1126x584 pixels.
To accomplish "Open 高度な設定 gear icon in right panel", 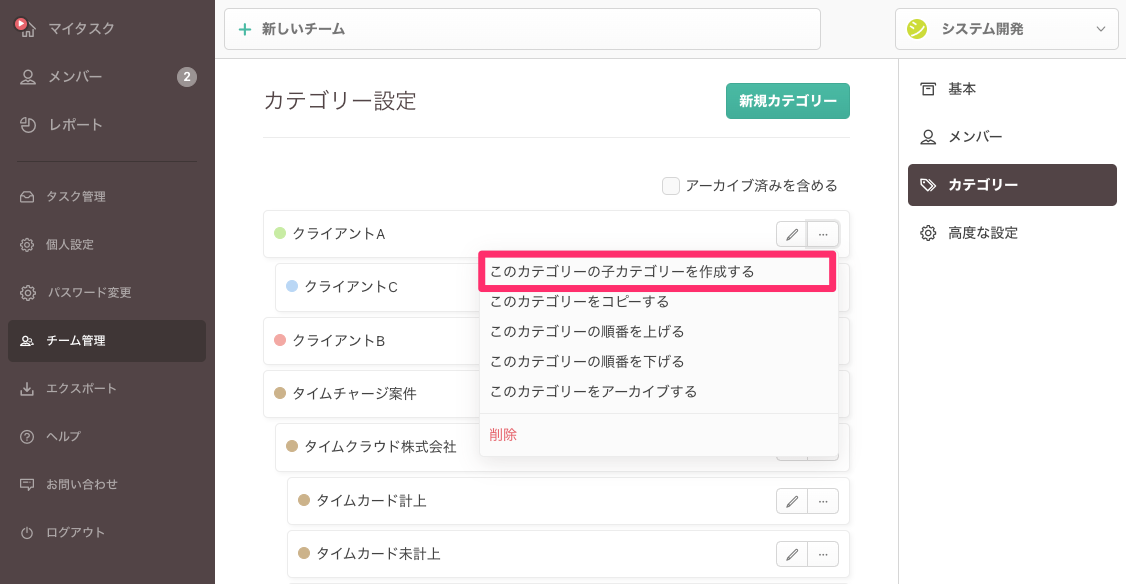I will tap(928, 233).
